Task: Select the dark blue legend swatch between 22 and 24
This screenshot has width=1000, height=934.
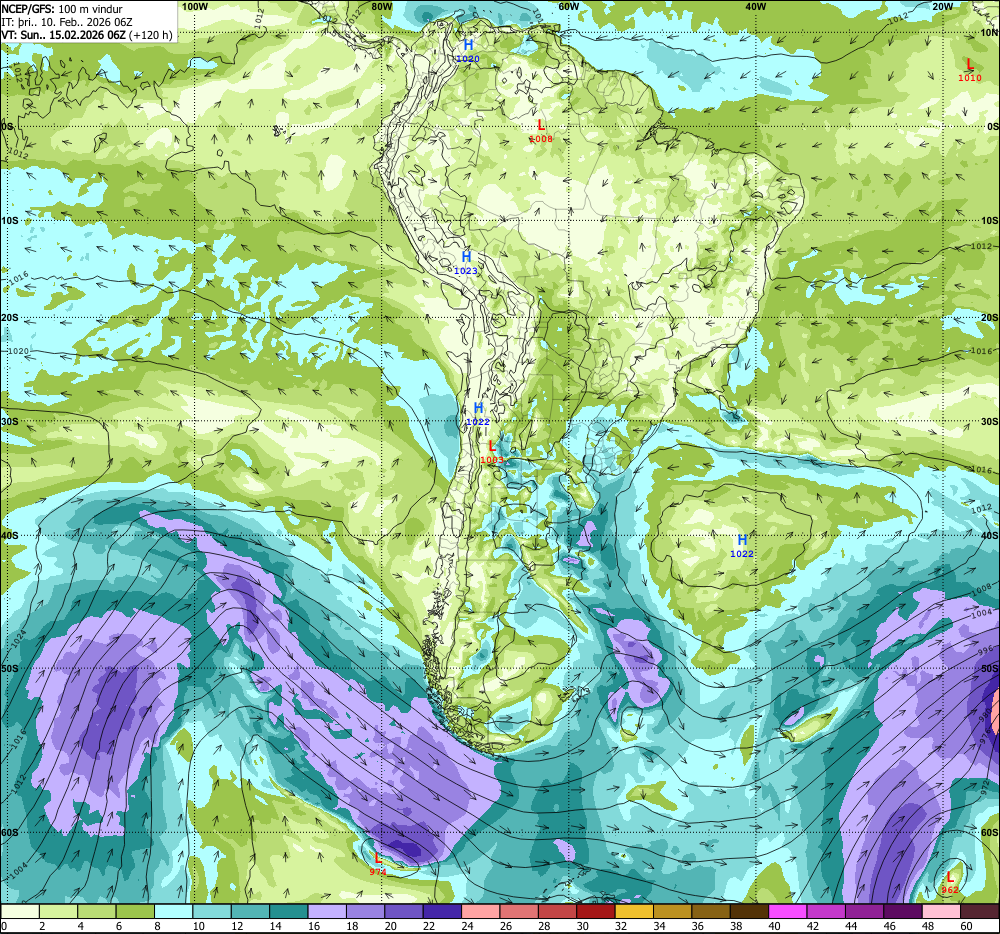Action: tap(442, 911)
